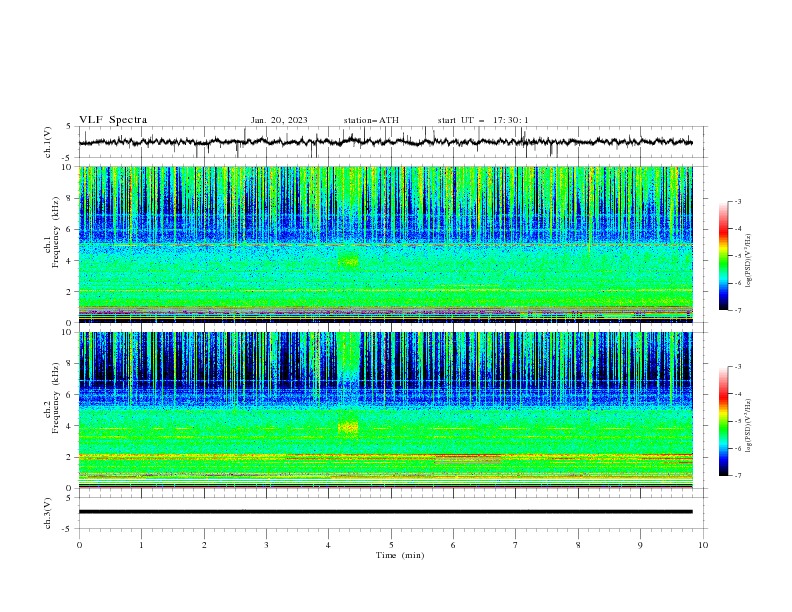Click the "-5" label on ch.2 color bar

[738, 421]
